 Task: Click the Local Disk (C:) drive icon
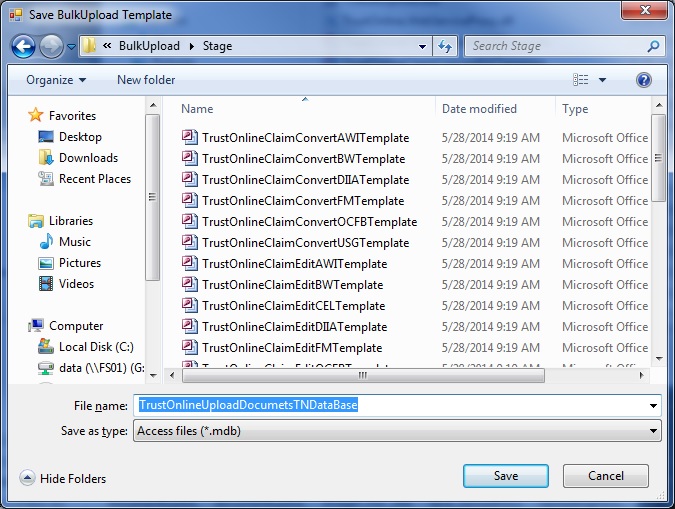(46, 347)
